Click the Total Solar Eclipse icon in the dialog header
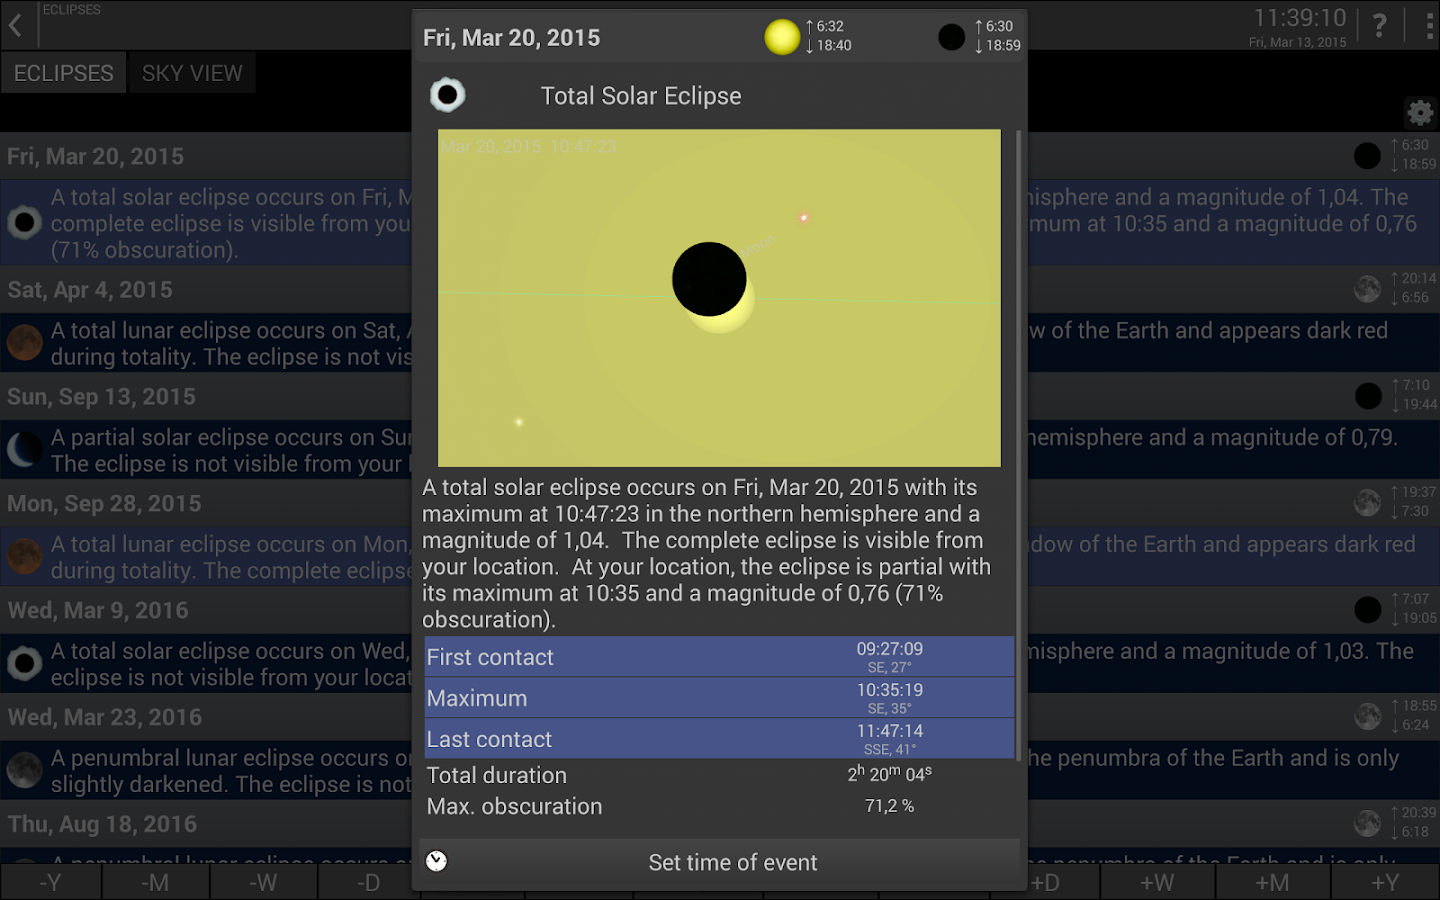Image resolution: width=1440 pixels, height=900 pixels. (447, 95)
